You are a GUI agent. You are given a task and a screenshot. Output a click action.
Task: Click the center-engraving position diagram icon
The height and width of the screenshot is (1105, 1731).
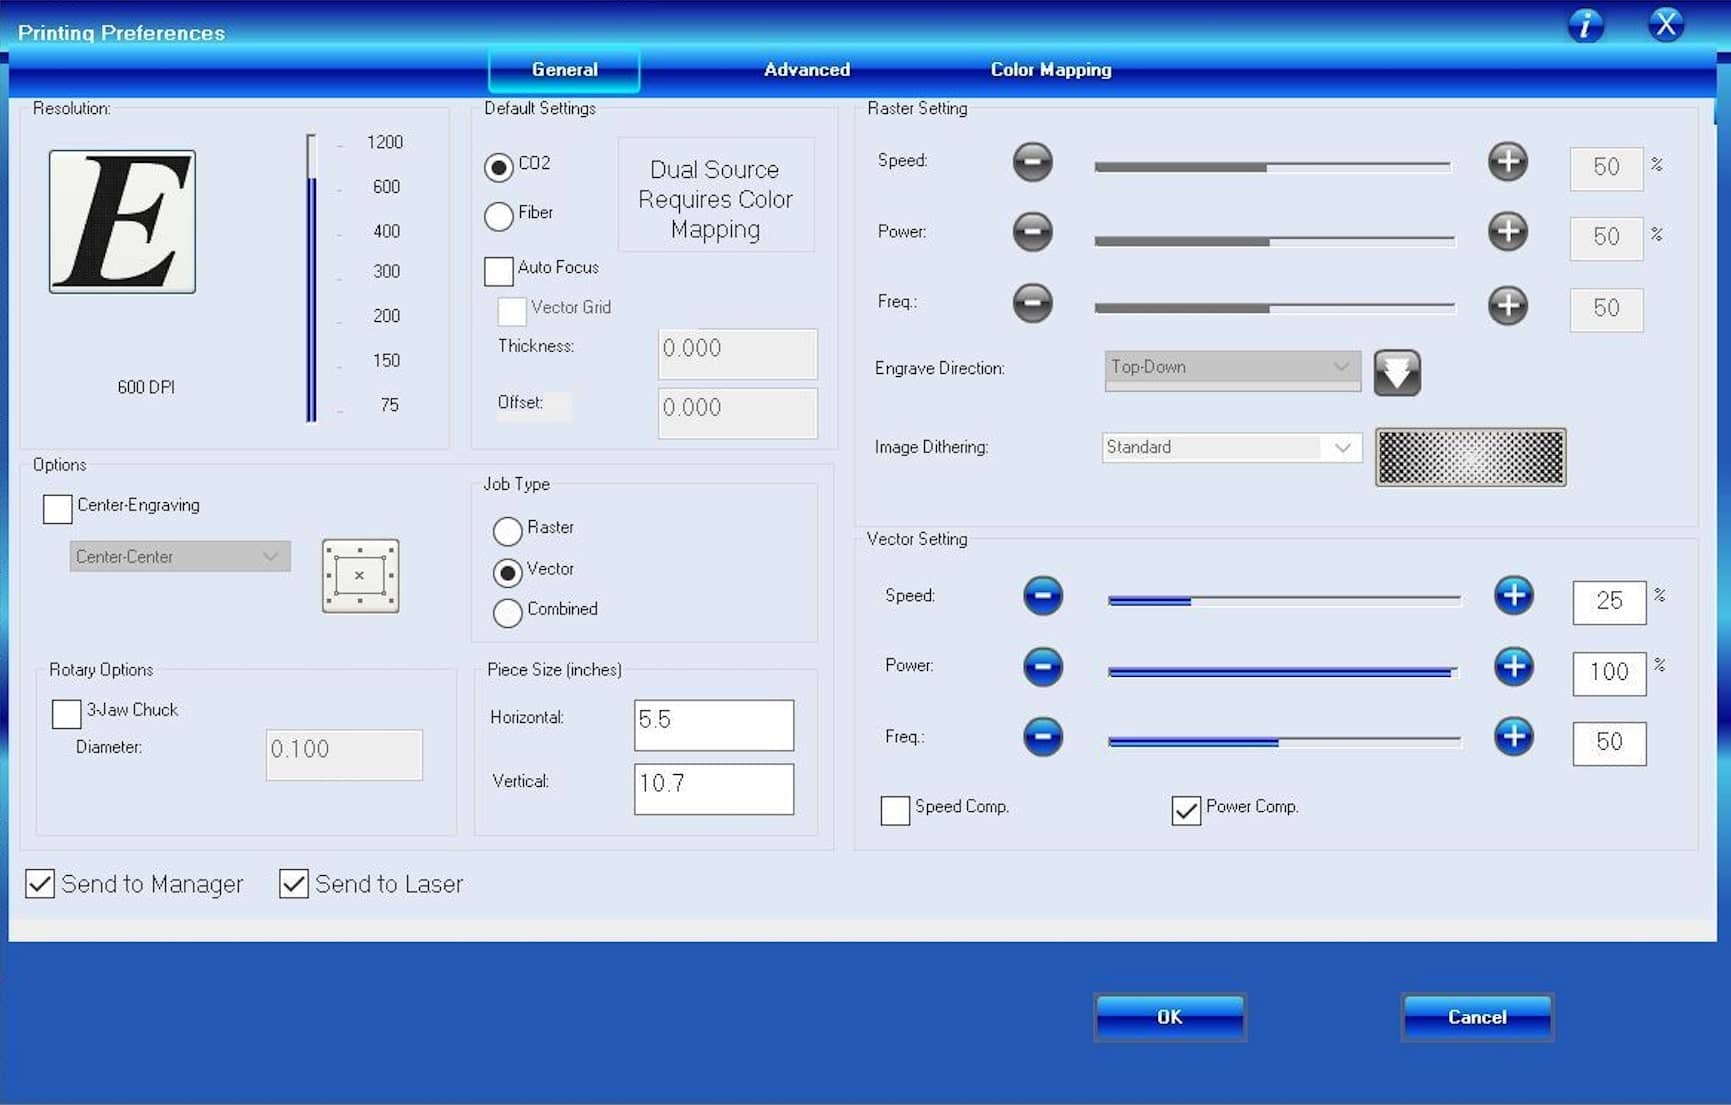pyautogui.click(x=360, y=576)
